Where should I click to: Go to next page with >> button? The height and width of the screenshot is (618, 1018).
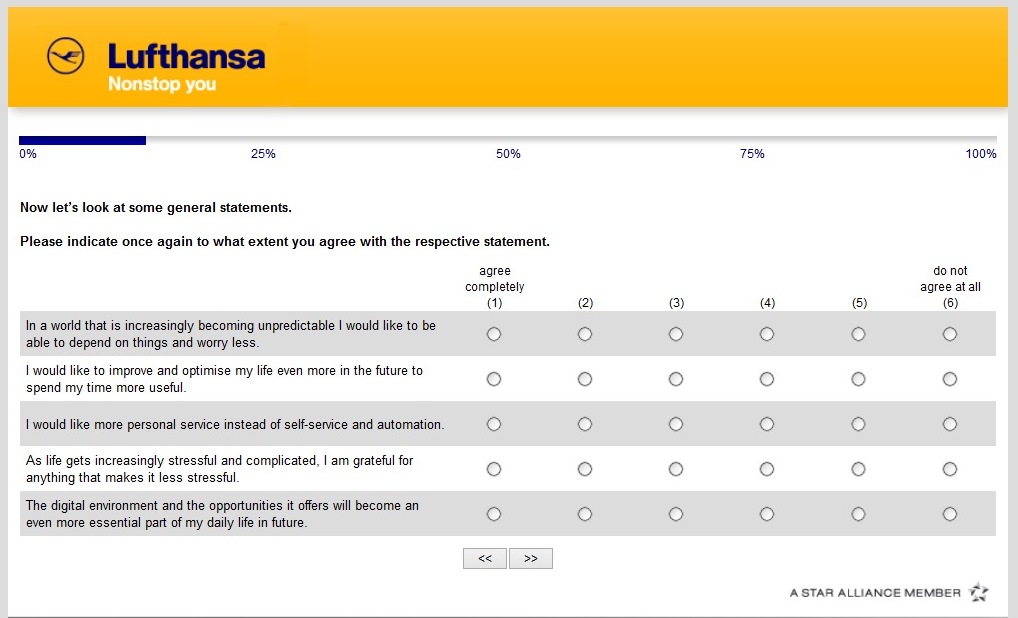531,559
